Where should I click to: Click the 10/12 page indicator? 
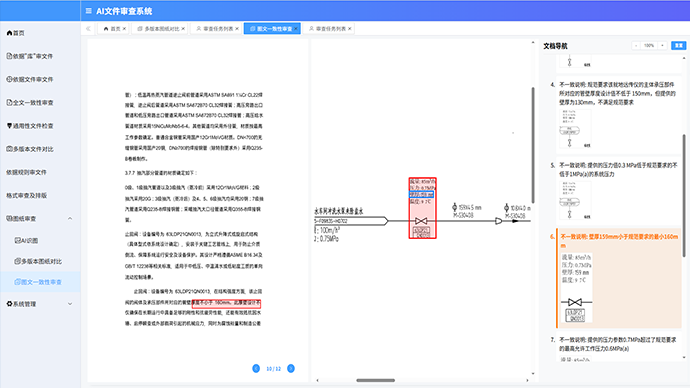click(273, 369)
